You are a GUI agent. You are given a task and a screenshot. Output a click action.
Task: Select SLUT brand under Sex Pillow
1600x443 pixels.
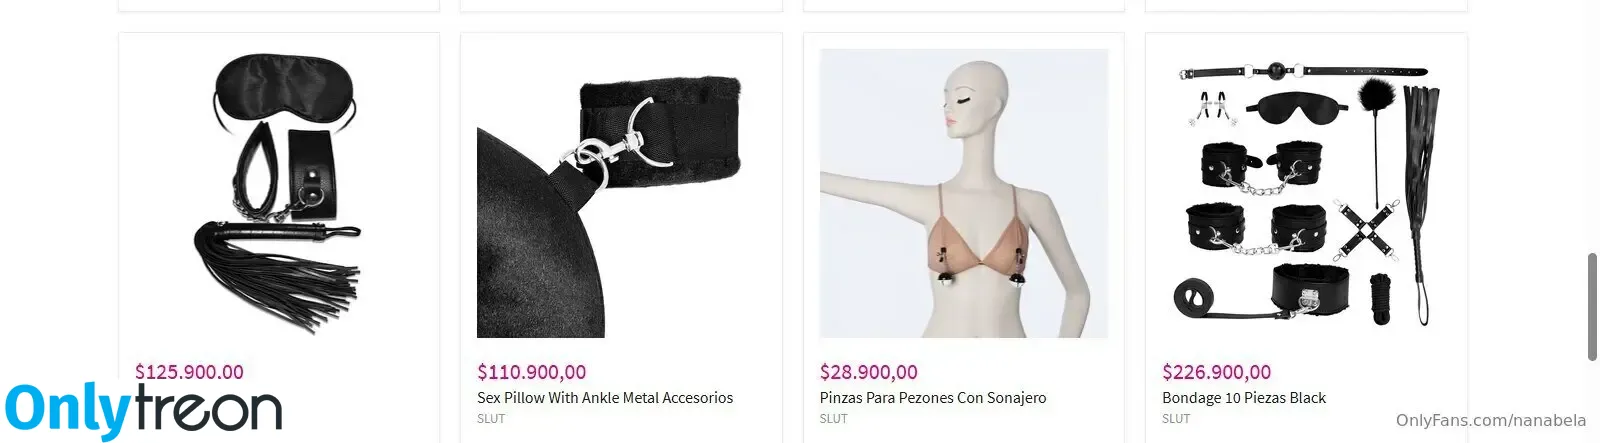(x=491, y=419)
